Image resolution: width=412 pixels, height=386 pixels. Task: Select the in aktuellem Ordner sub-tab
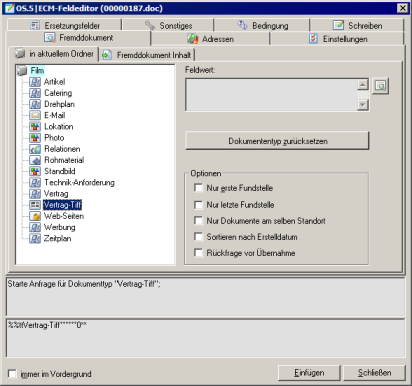coord(54,54)
